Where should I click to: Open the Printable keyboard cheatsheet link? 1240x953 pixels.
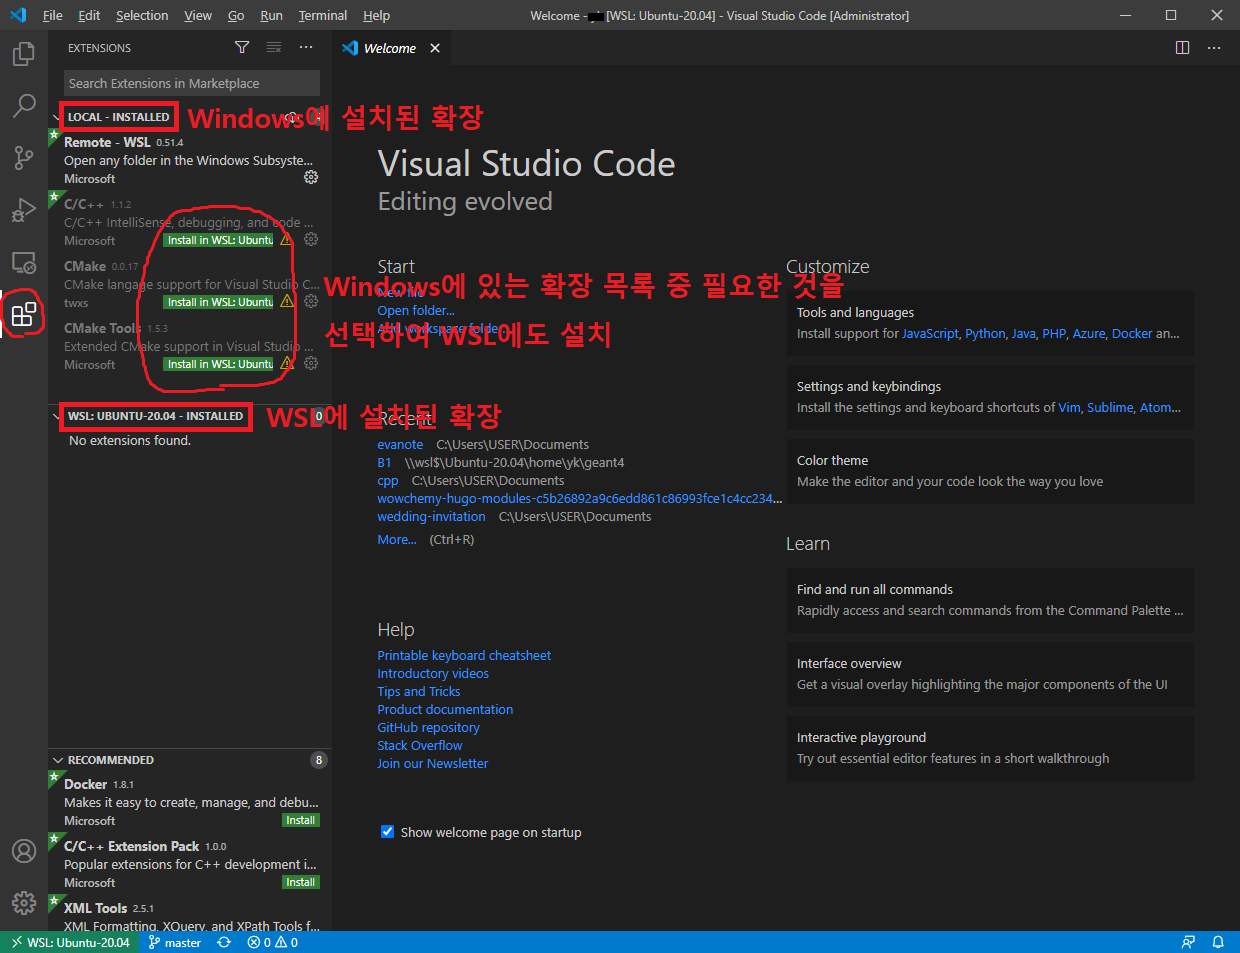coord(464,656)
